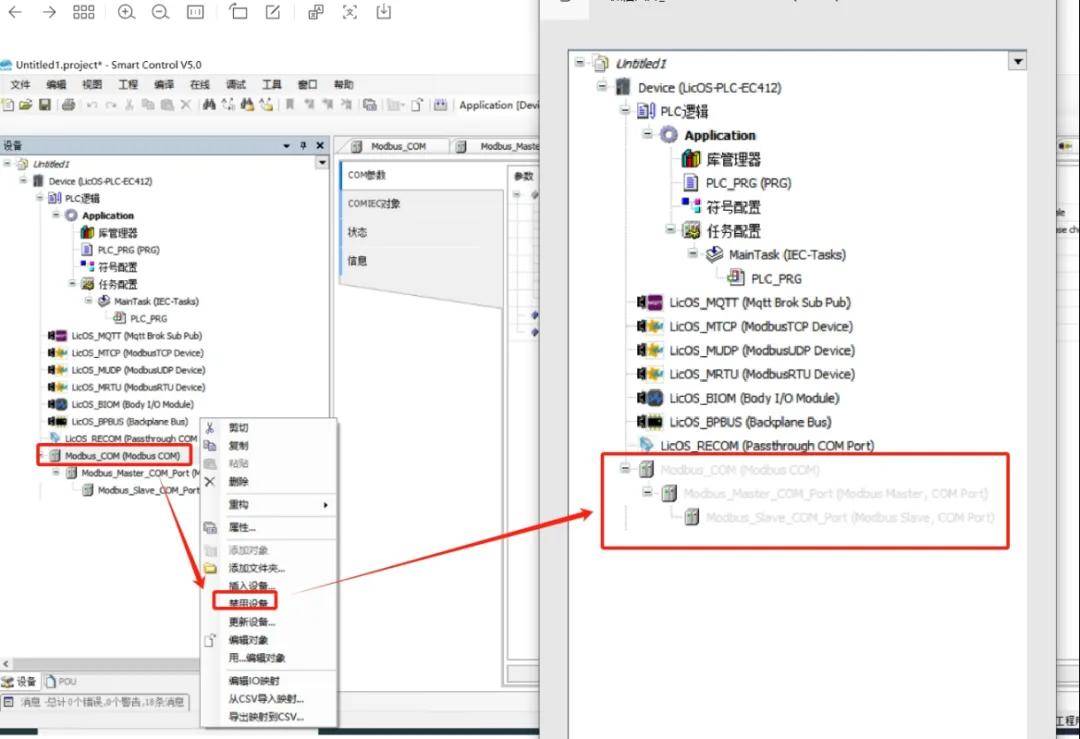The image size is (1080, 739).
Task: Collapse the Device node in left tree
Action: click(x=24, y=181)
